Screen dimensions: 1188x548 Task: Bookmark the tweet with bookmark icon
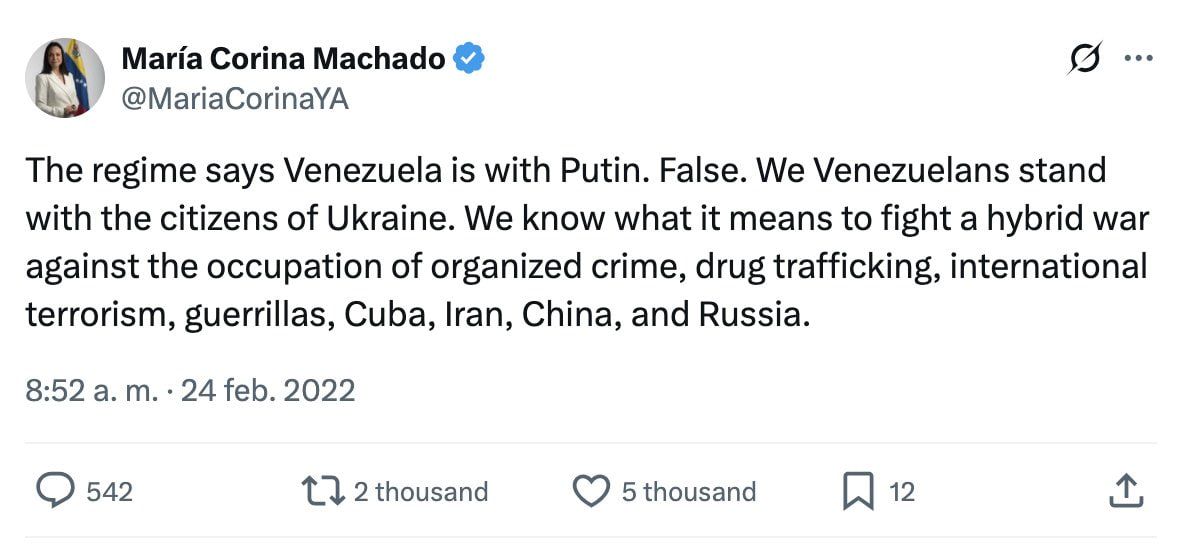[x=858, y=491]
